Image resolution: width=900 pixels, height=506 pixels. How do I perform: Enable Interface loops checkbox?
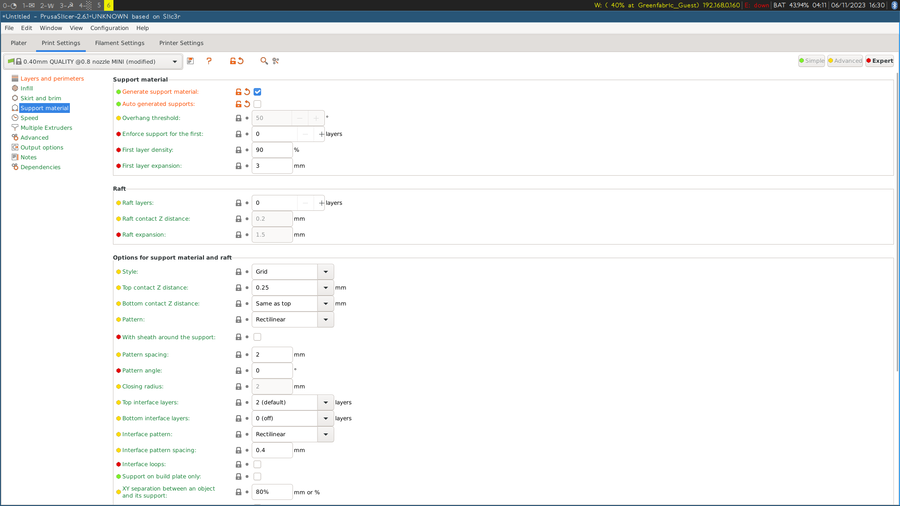[257, 464]
